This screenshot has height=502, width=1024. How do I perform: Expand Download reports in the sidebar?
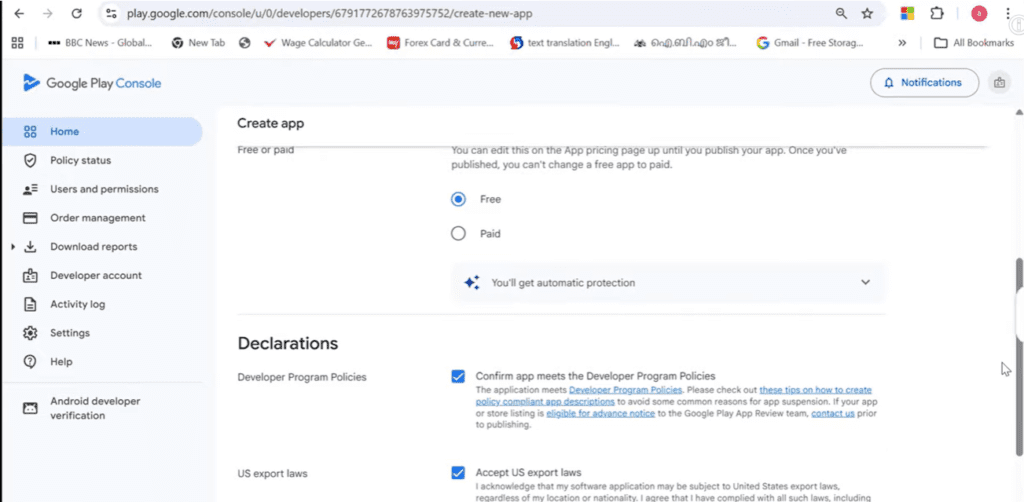click(x=13, y=247)
